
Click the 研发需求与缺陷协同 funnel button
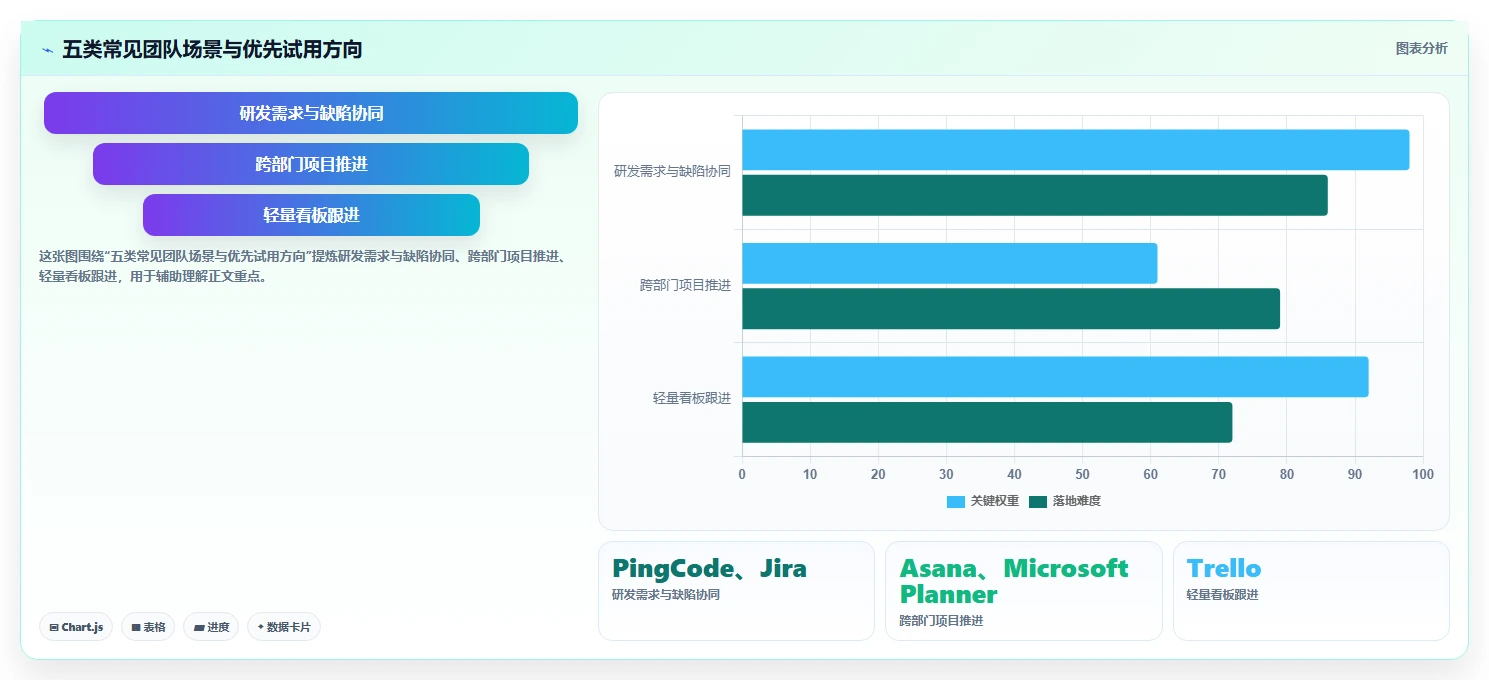coord(311,113)
